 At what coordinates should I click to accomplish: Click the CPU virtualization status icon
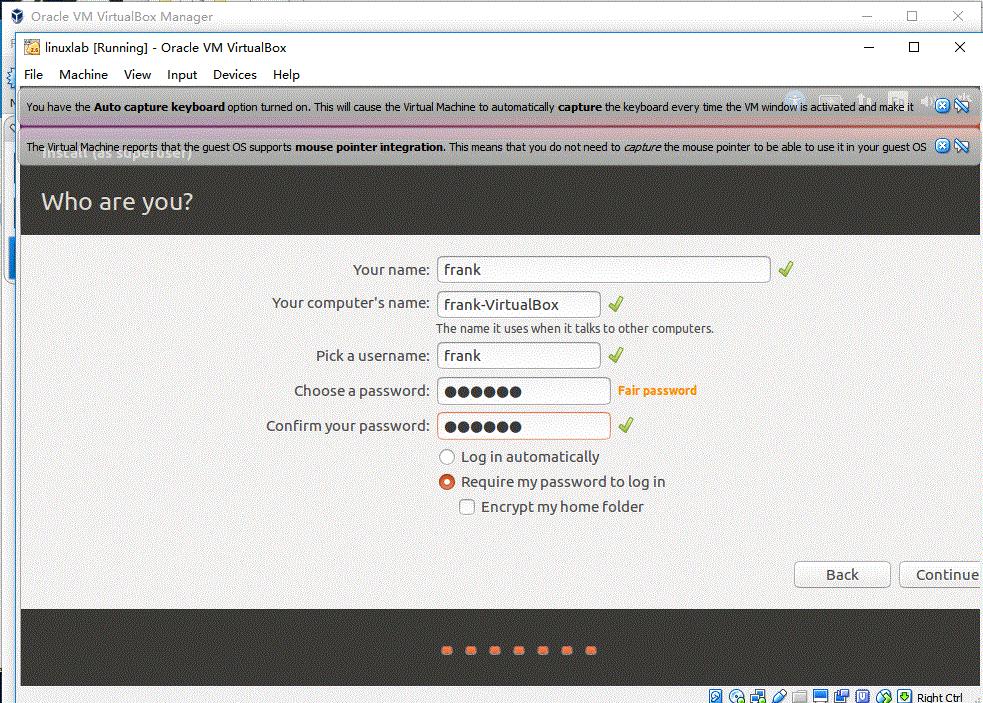point(863,696)
